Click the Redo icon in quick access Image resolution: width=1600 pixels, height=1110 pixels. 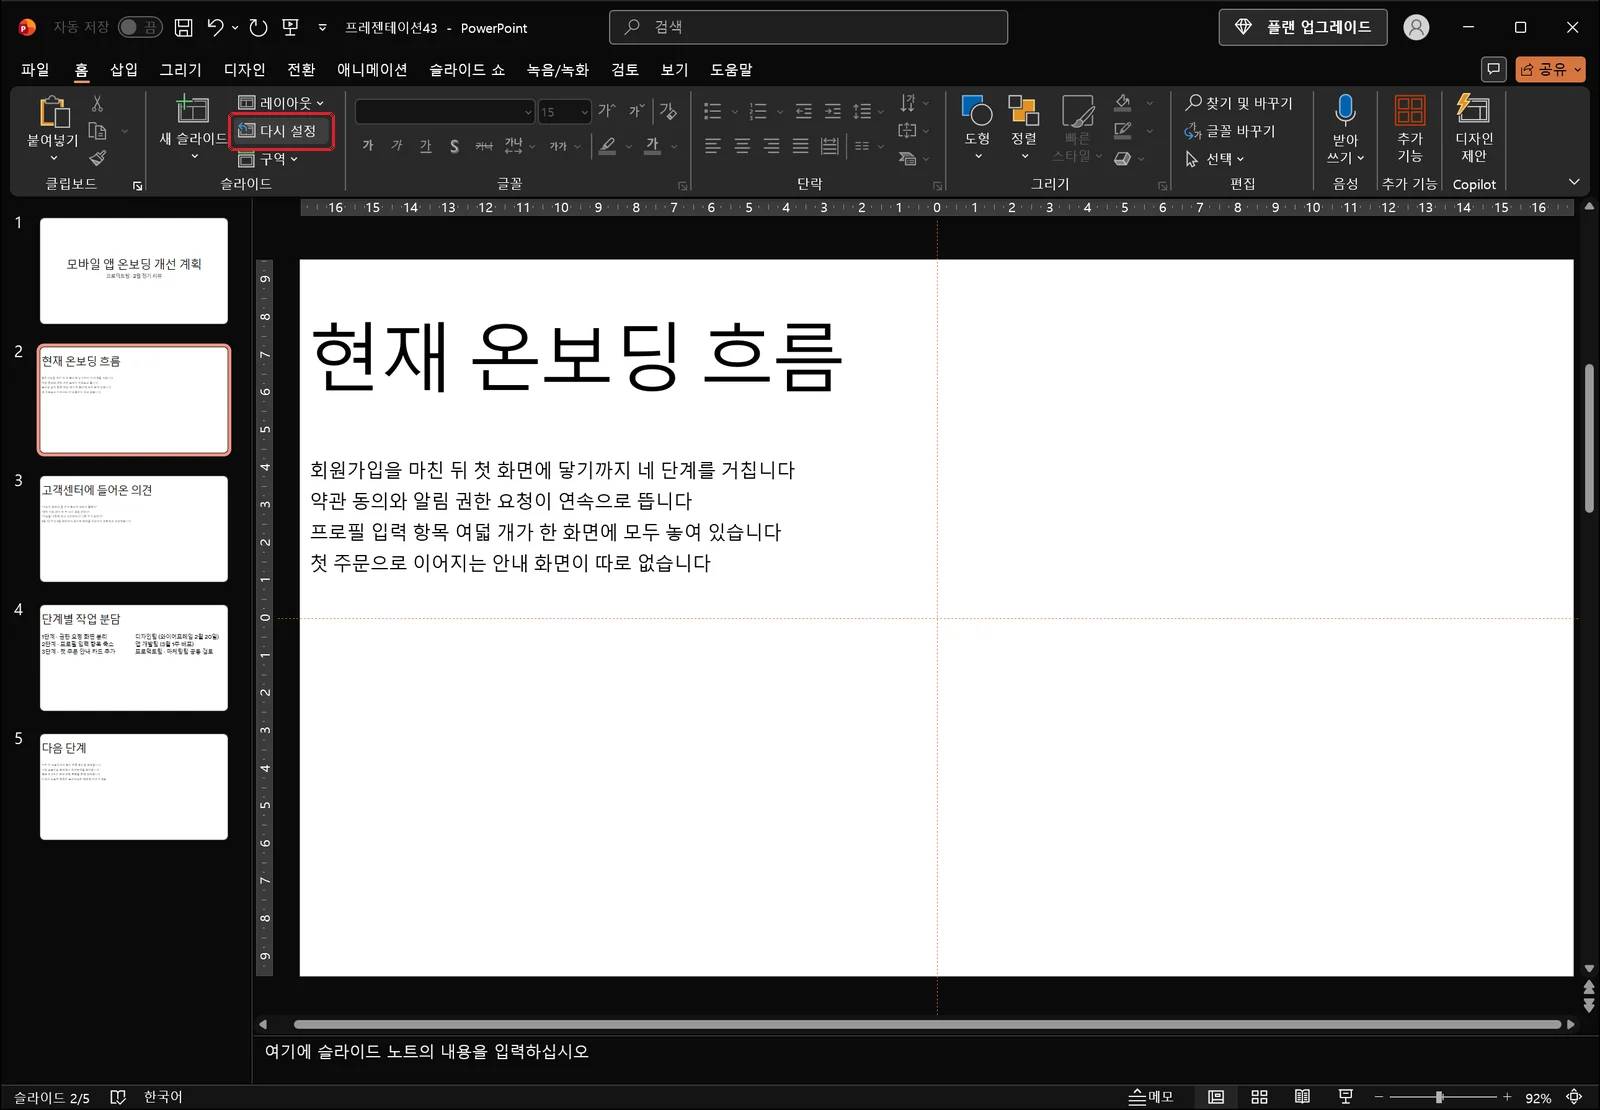[x=258, y=27]
